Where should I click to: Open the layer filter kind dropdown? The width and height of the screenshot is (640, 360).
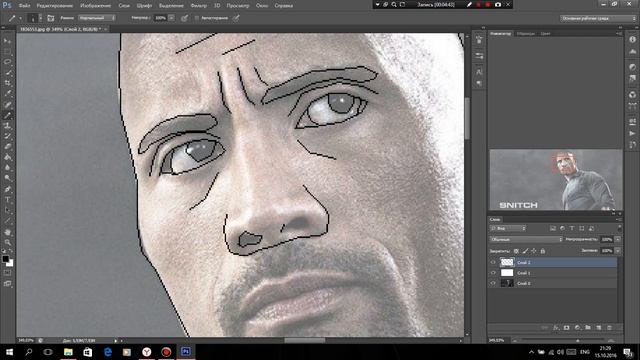(508, 229)
